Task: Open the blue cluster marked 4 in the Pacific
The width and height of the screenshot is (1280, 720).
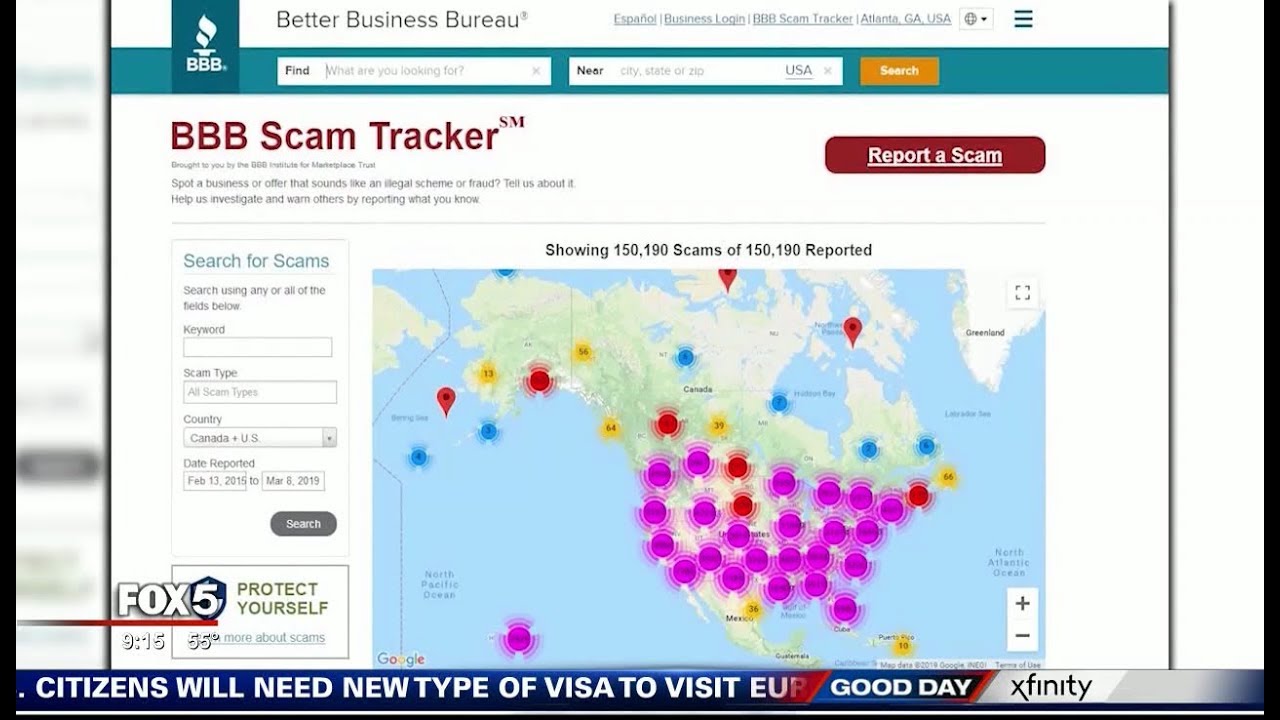Action: 418,458
